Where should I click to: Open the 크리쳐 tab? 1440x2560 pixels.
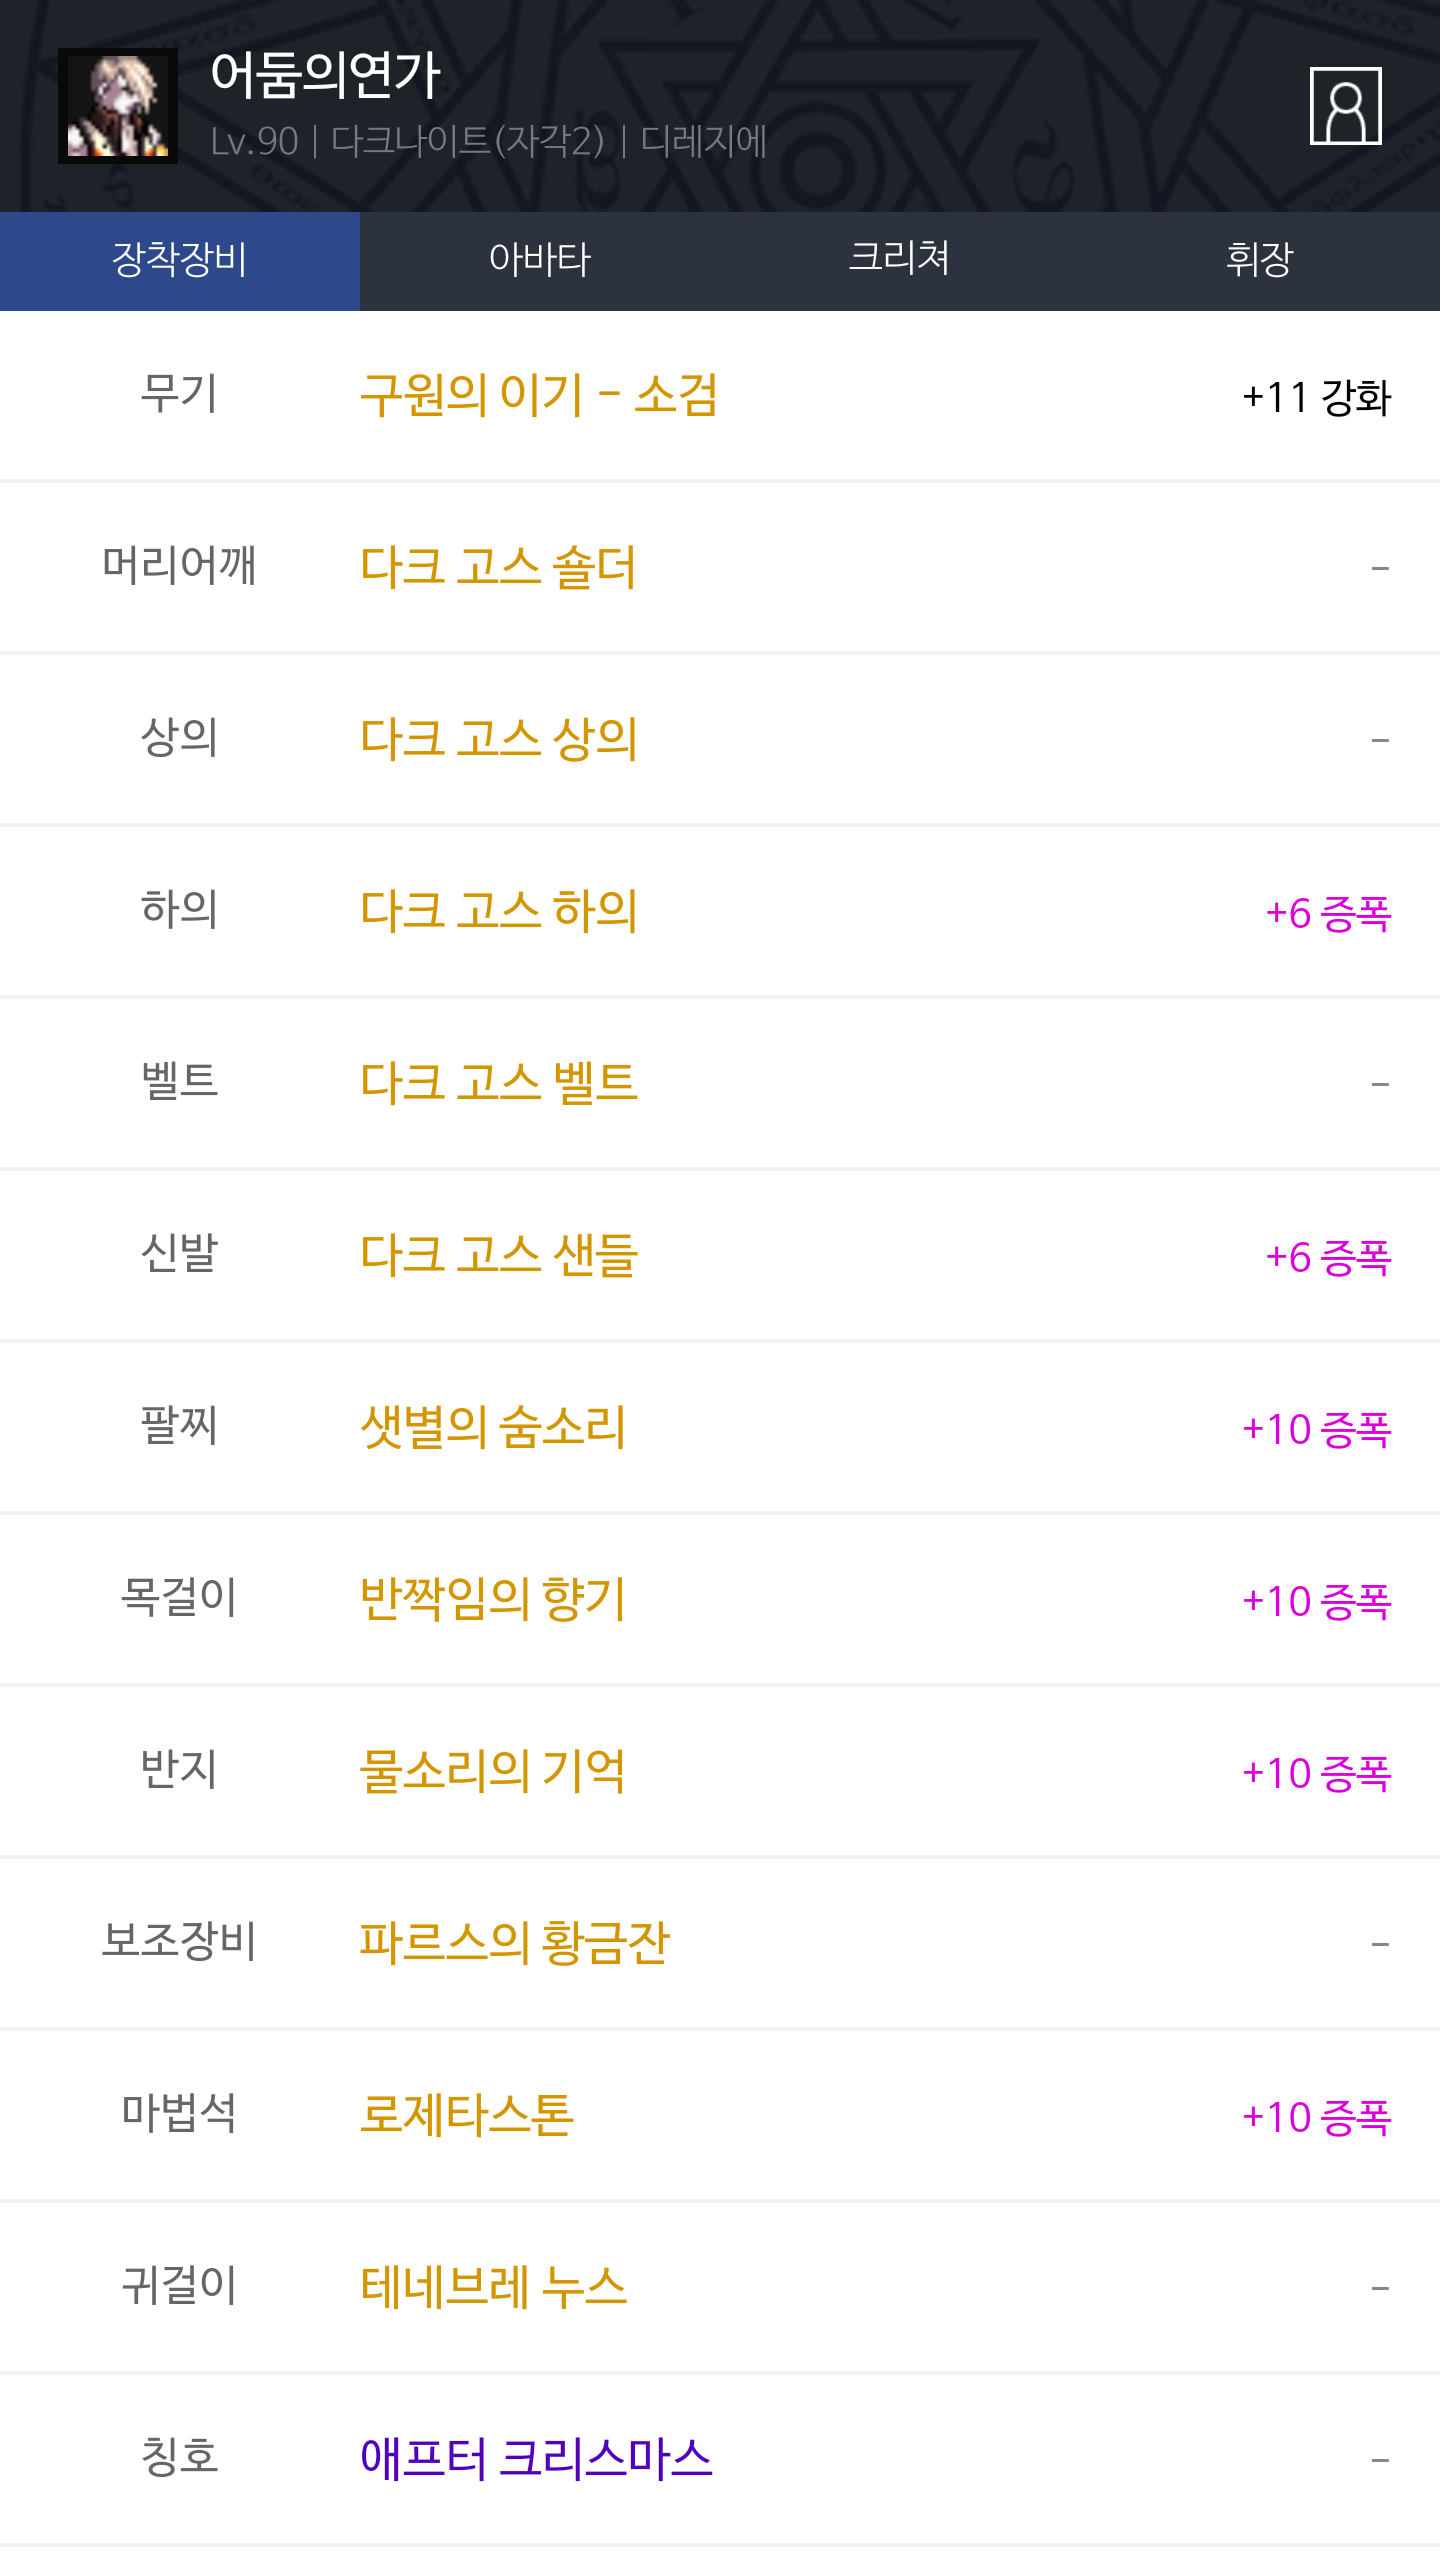coord(899,260)
